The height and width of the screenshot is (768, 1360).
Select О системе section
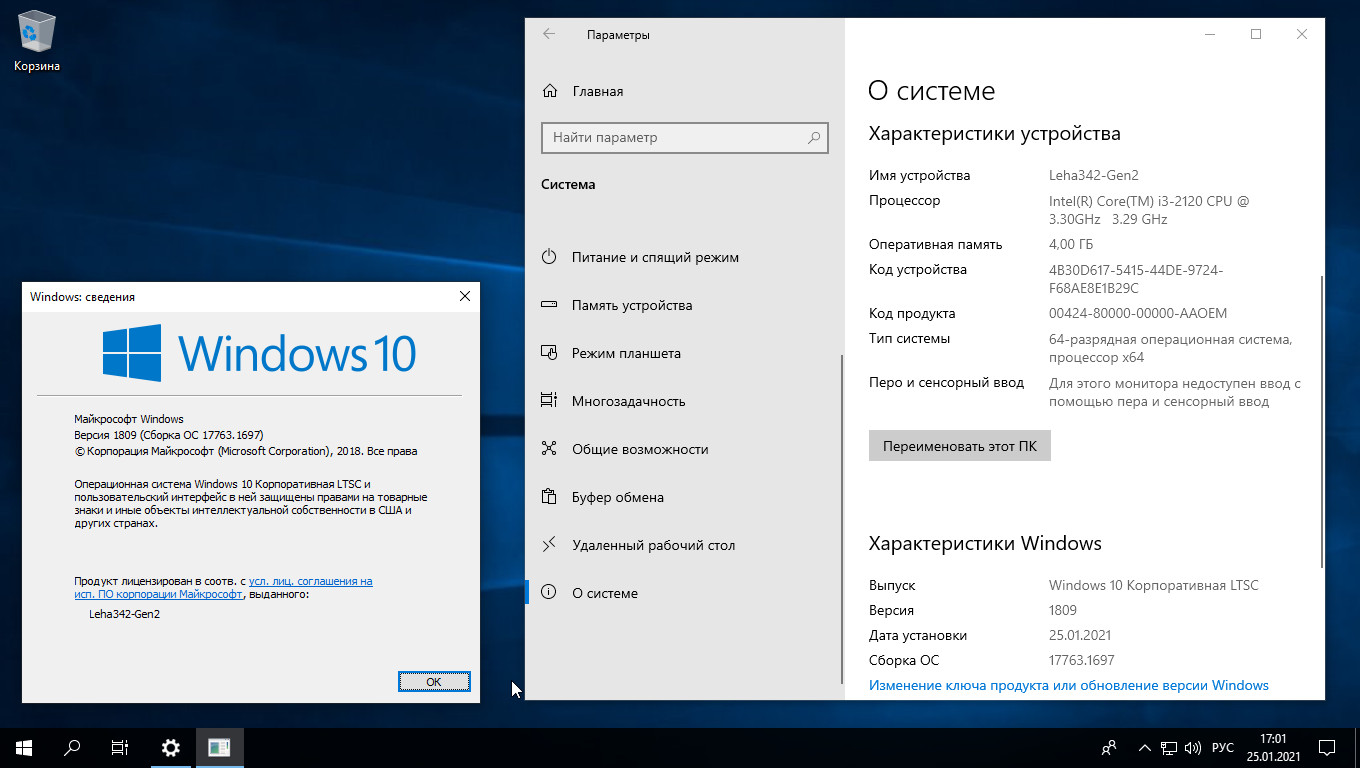tap(605, 593)
